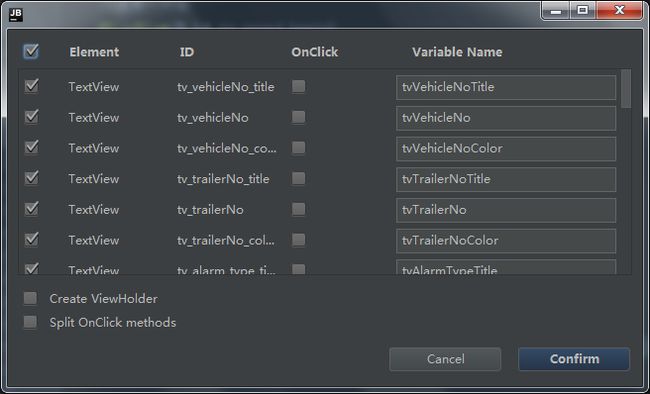Minimize the dialog window
Viewport: 650px width, 394px height.
(556, 10)
